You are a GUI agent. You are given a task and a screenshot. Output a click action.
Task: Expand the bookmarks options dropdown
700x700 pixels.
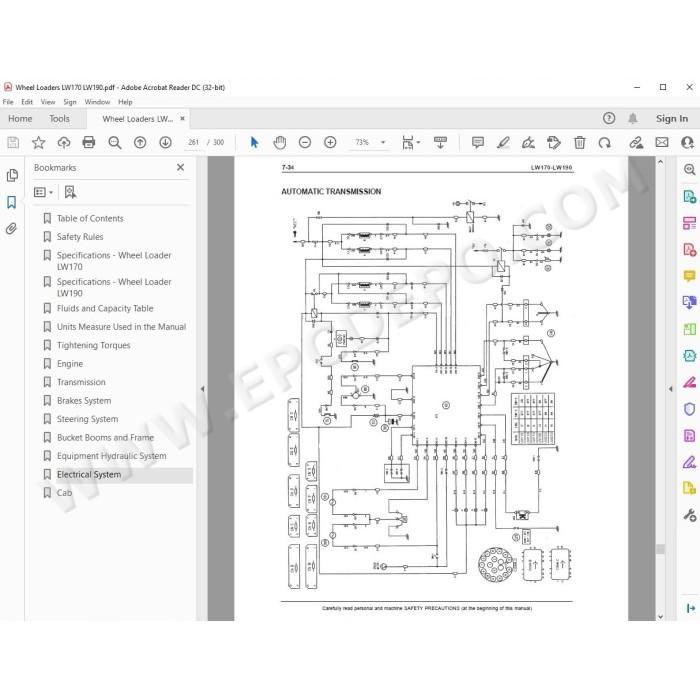44,192
